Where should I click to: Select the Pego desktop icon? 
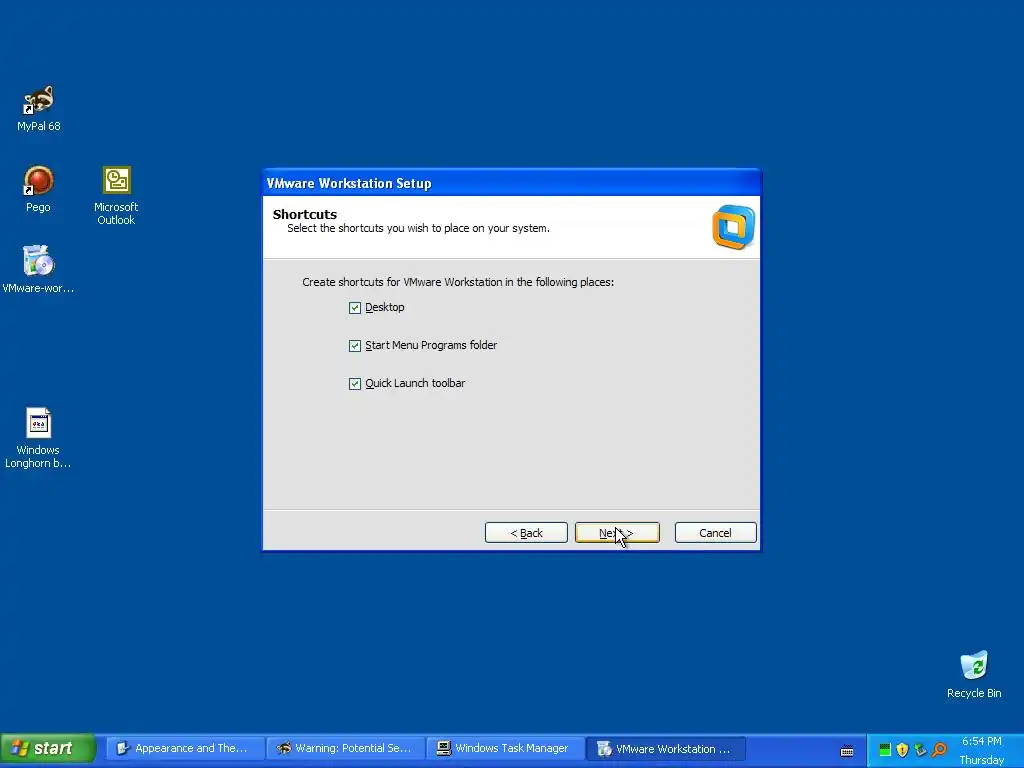coord(38,189)
